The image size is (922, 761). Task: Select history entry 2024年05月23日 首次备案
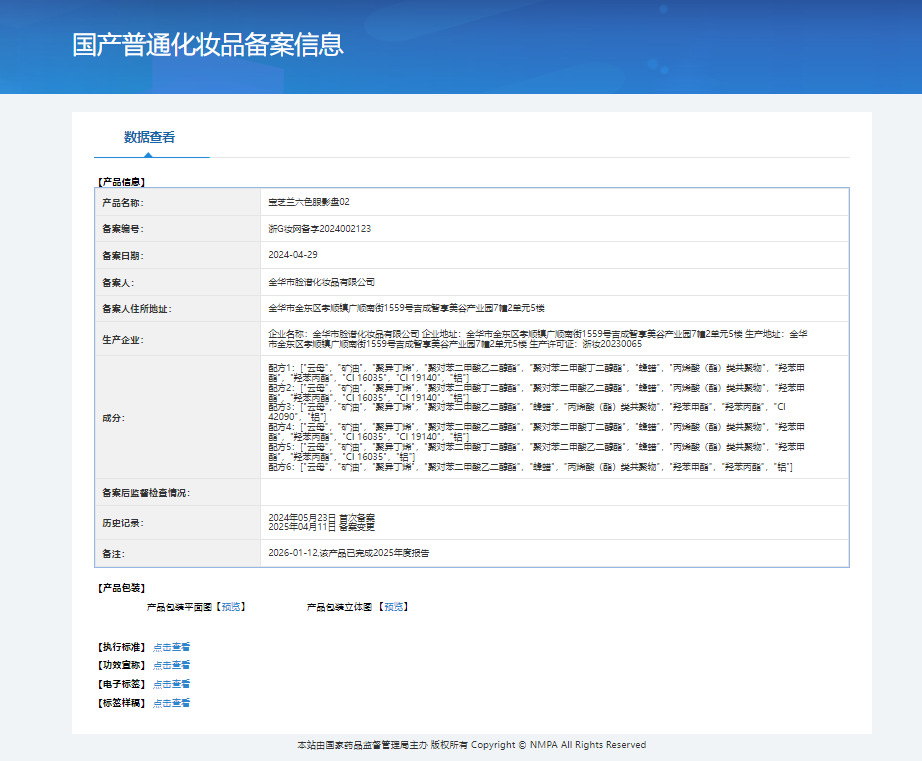click(321, 518)
